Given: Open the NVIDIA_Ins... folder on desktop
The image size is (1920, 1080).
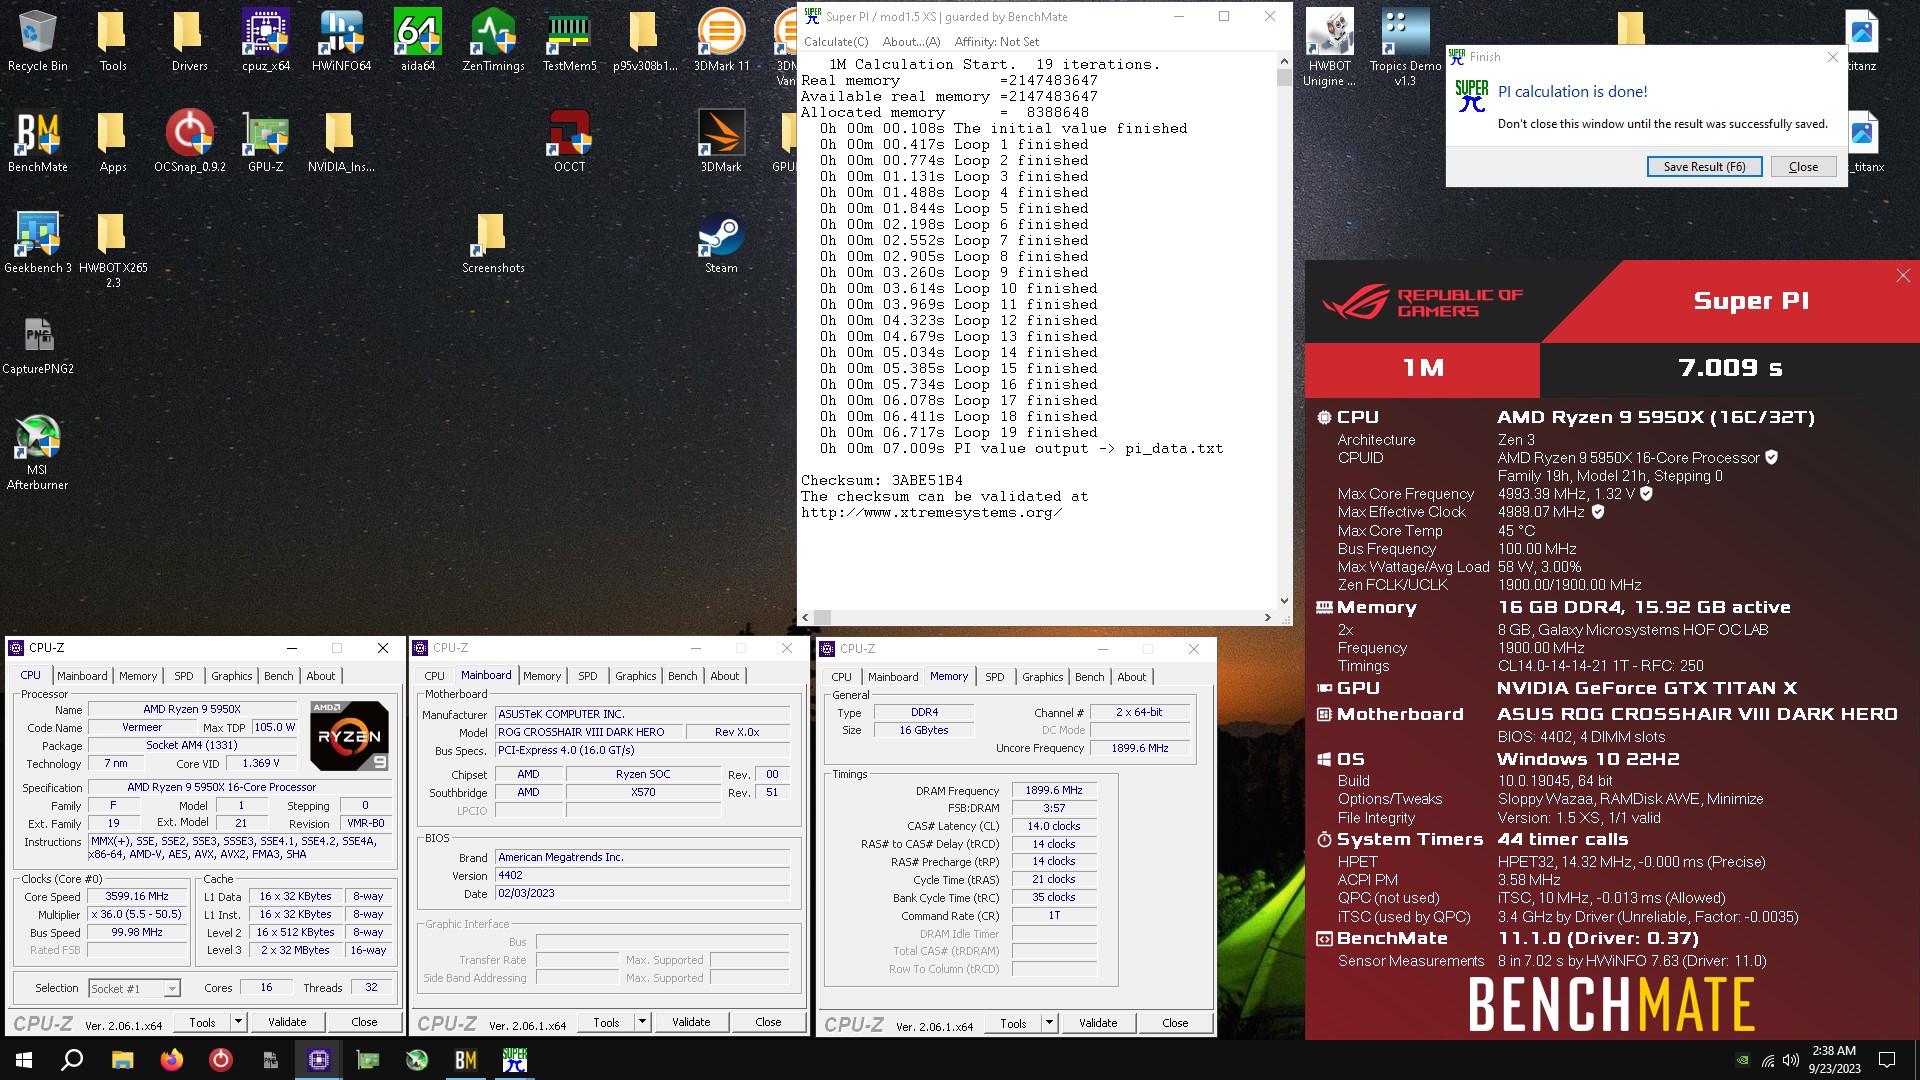Looking at the screenshot, I should [341, 141].
